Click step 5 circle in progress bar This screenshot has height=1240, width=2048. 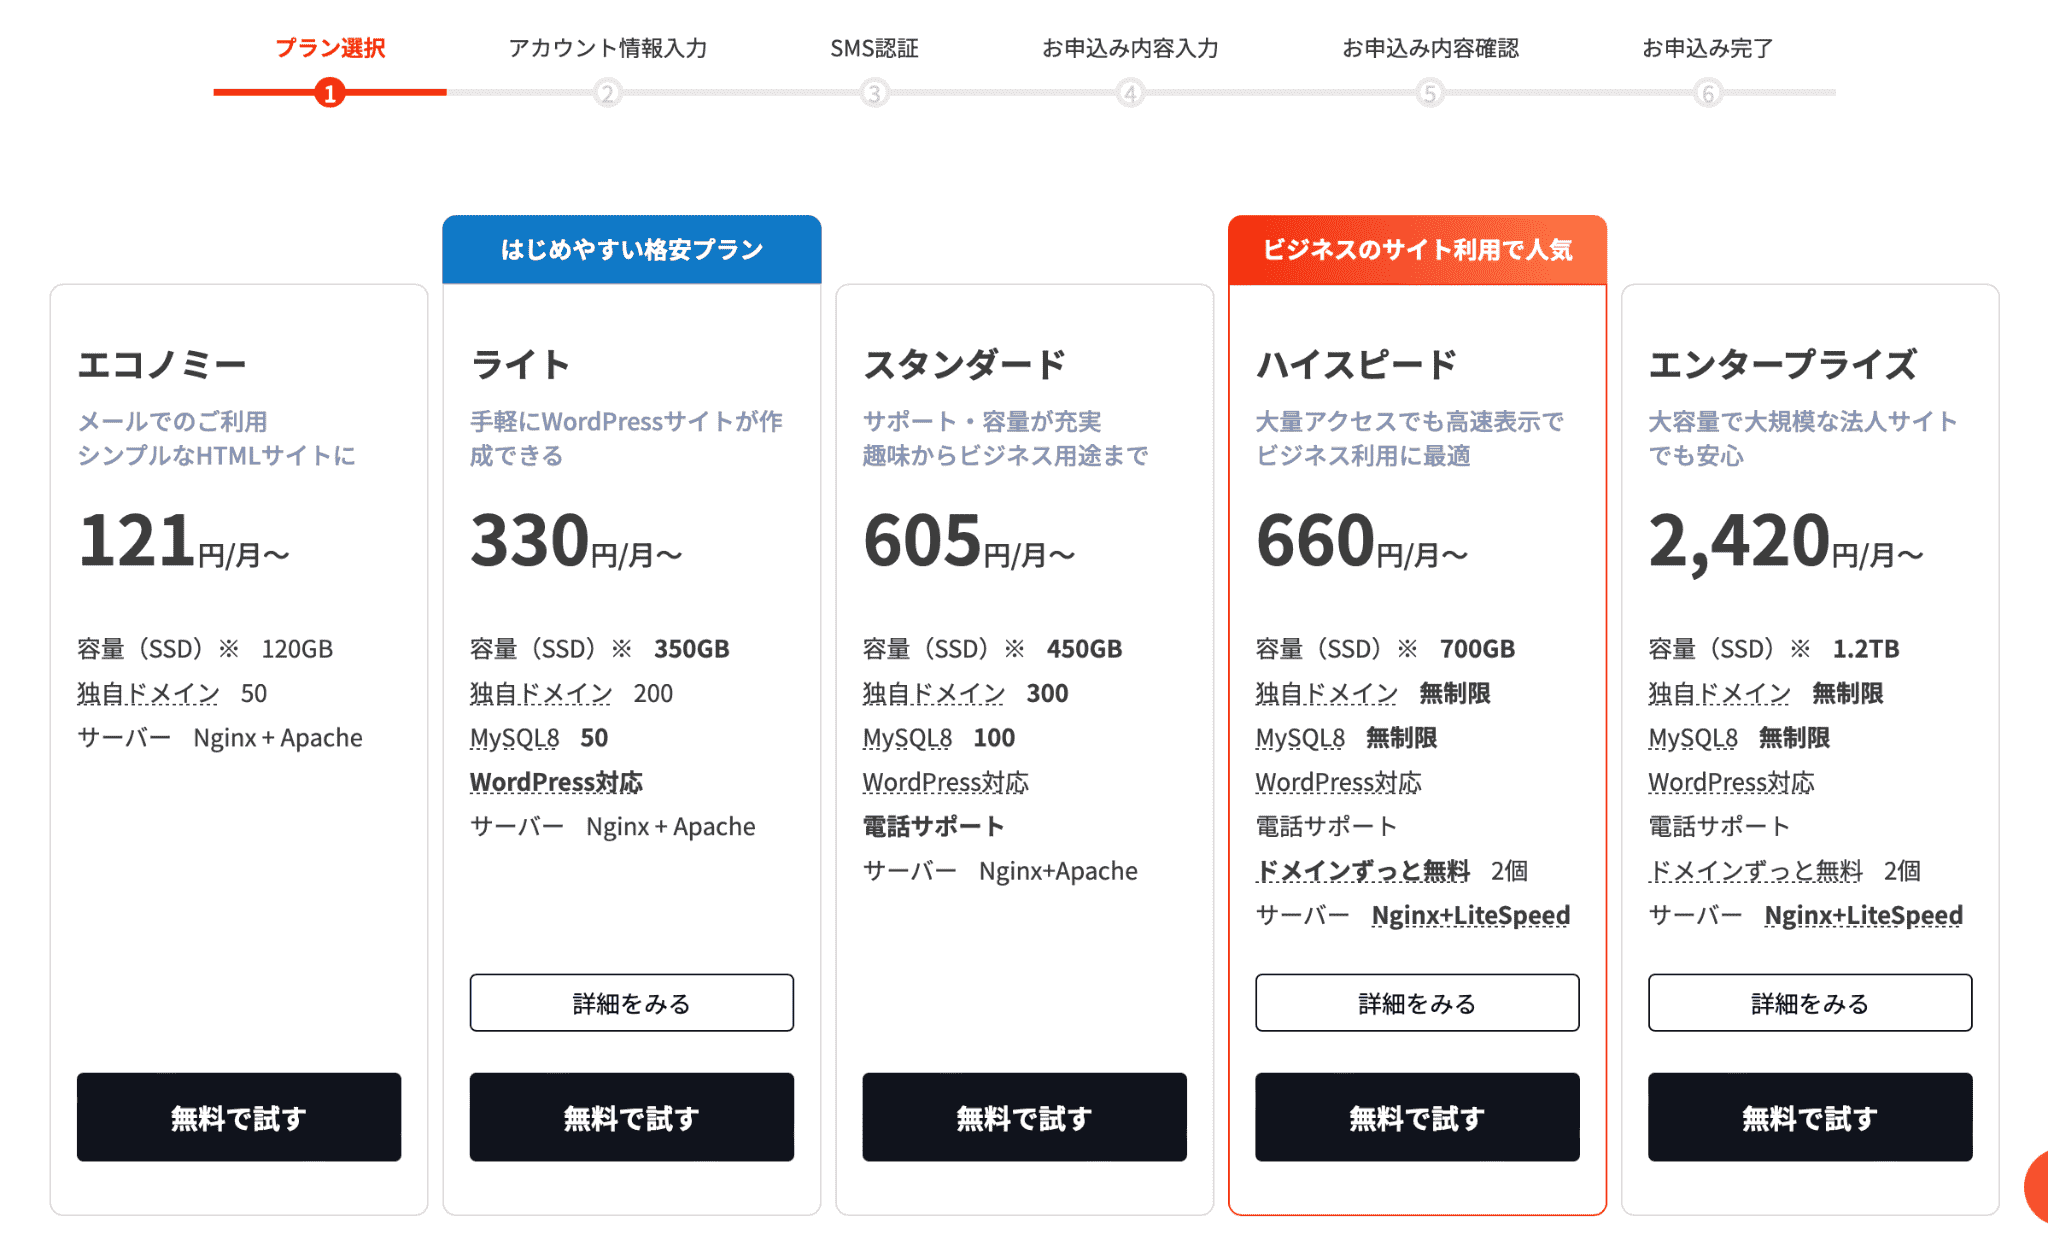click(x=1430, y=93)
